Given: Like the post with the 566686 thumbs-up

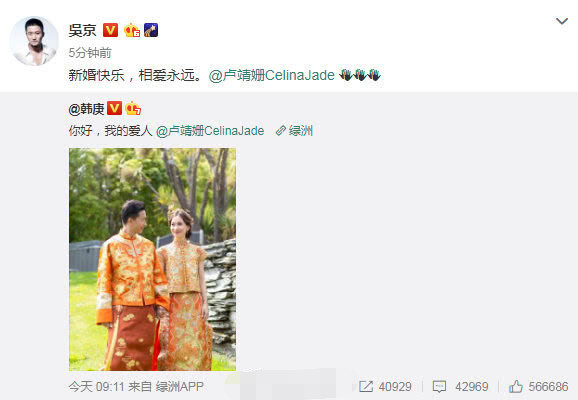Looking at the screenshot, I should pyautogui.click(x=539, y=386).
